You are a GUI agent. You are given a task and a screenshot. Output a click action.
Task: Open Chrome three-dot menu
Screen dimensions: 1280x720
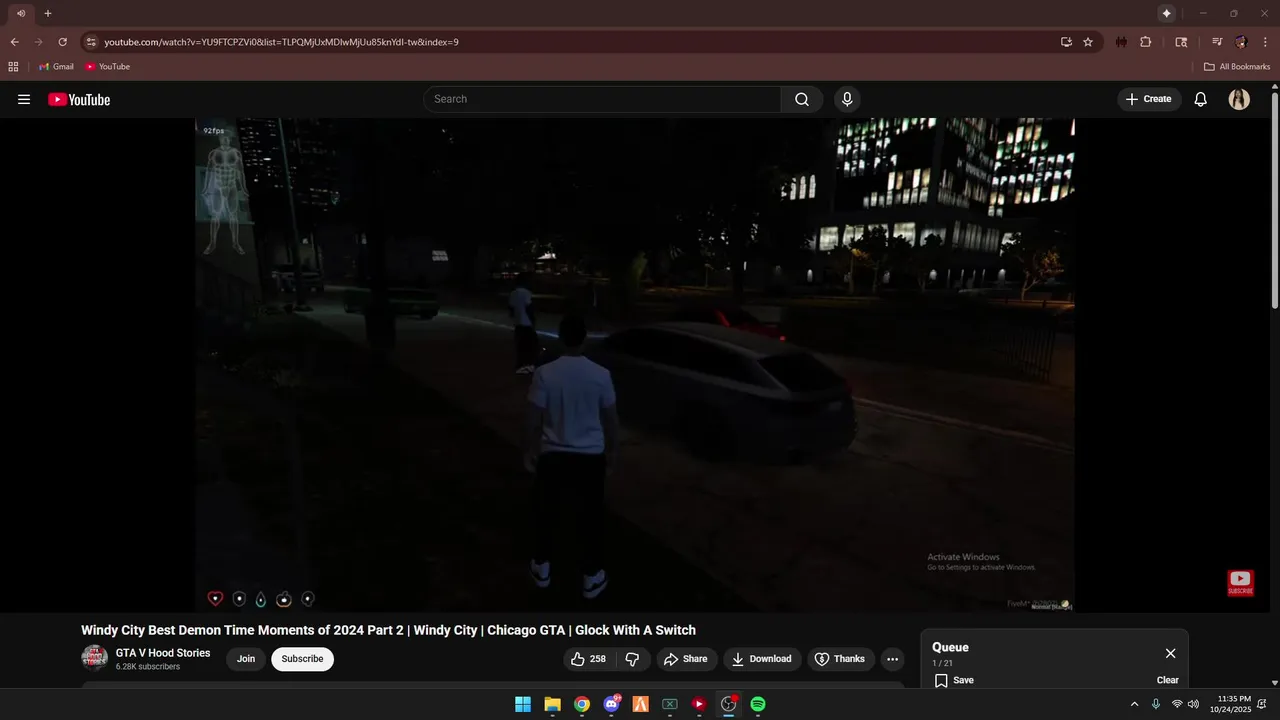[x=1264, y=42]
